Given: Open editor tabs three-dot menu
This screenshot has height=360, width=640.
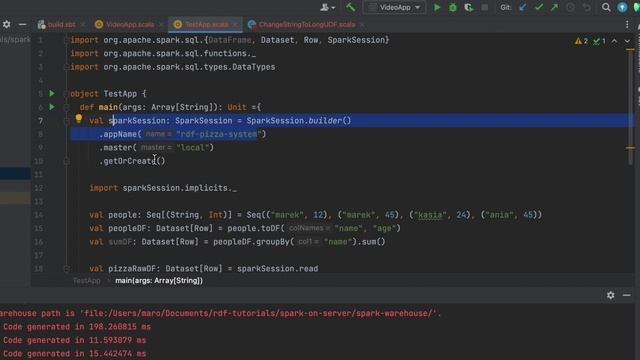Looking at the screenshot, I should (x=627, y=24).
